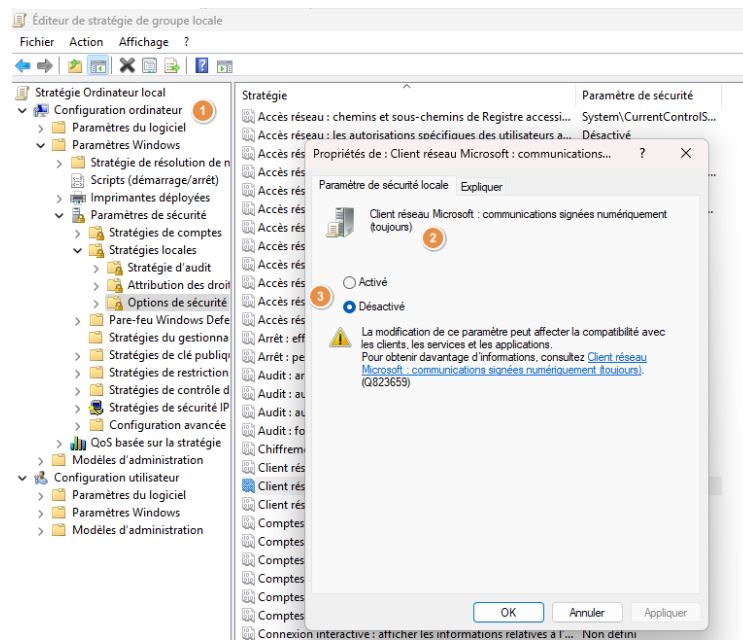Collapse the computer Paramètres Windows node
The height and width of the screenshot is (642, 743).
coord(41,145)
